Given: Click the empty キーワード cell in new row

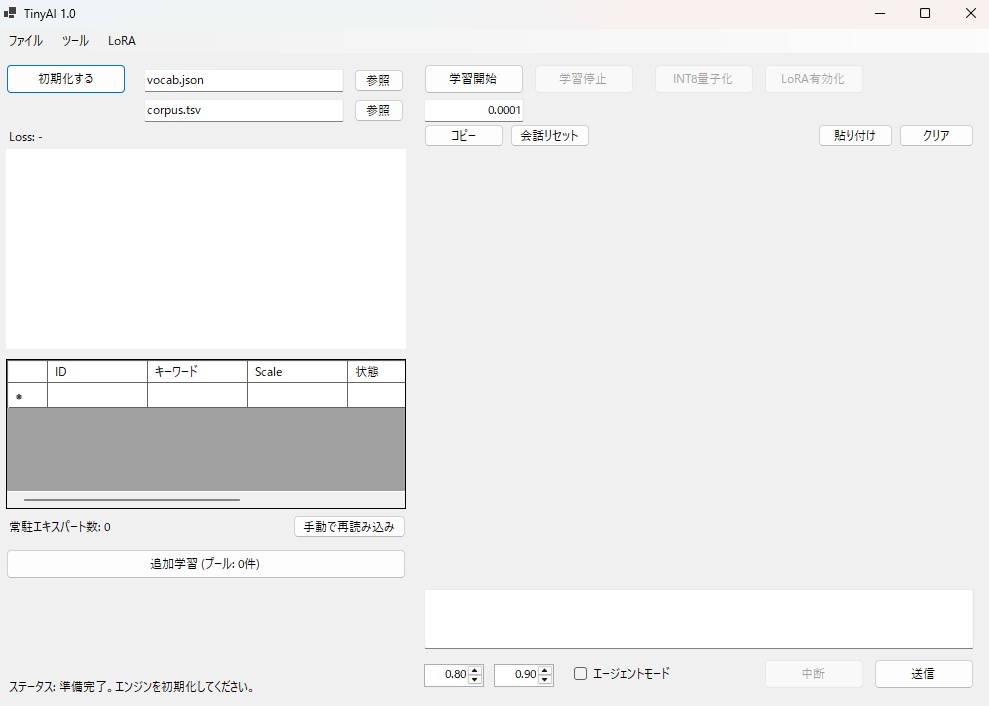Looking at the screenshot, I should point(197,396).
